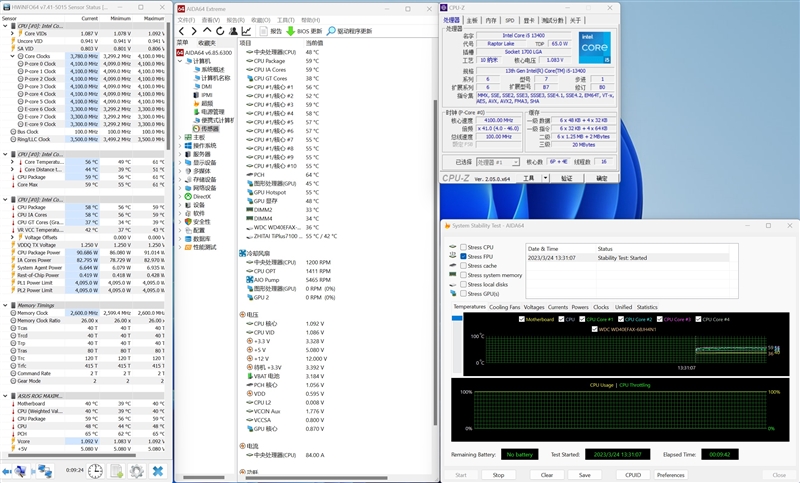Uncheck the Stress FPU checkbox
The height and width of the screenshot is (483, 800).
tap(463, 257)
